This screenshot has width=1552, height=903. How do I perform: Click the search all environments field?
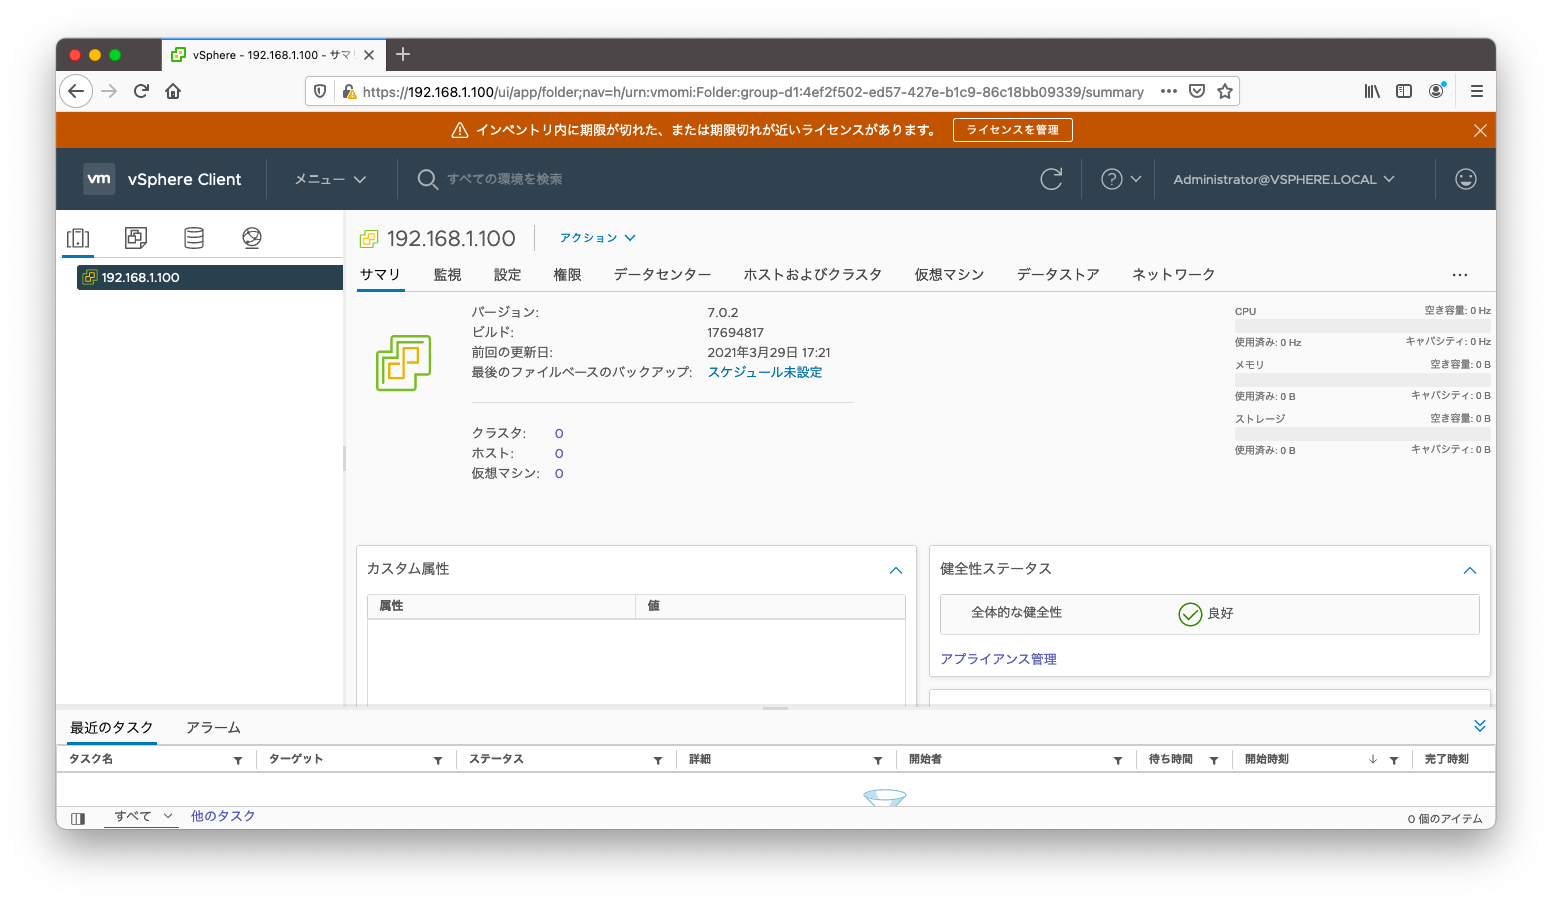(504, 179)
